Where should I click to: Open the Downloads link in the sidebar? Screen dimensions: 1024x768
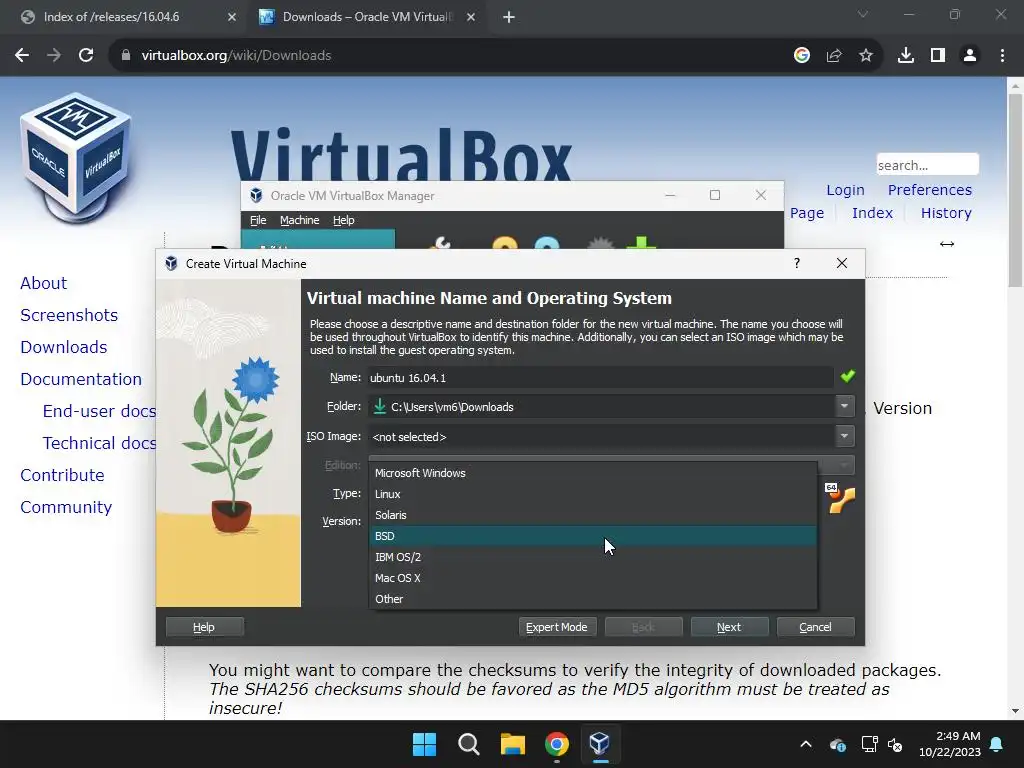(64, 347)
